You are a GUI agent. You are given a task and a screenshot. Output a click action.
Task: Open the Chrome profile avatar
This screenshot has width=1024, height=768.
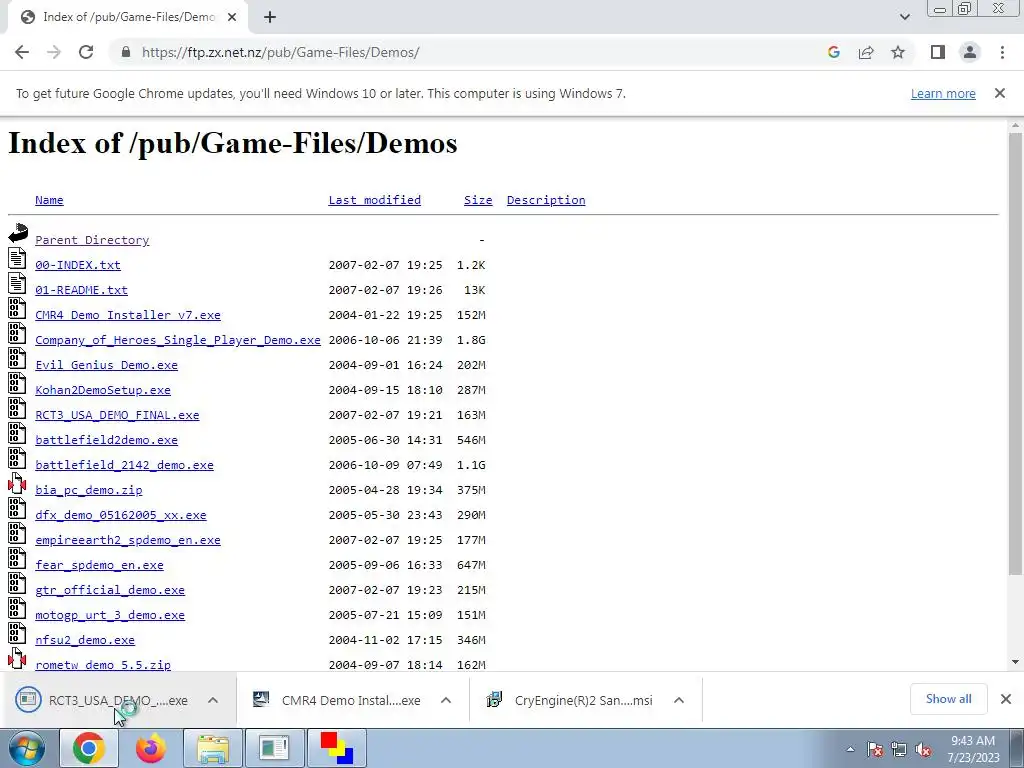970,52
